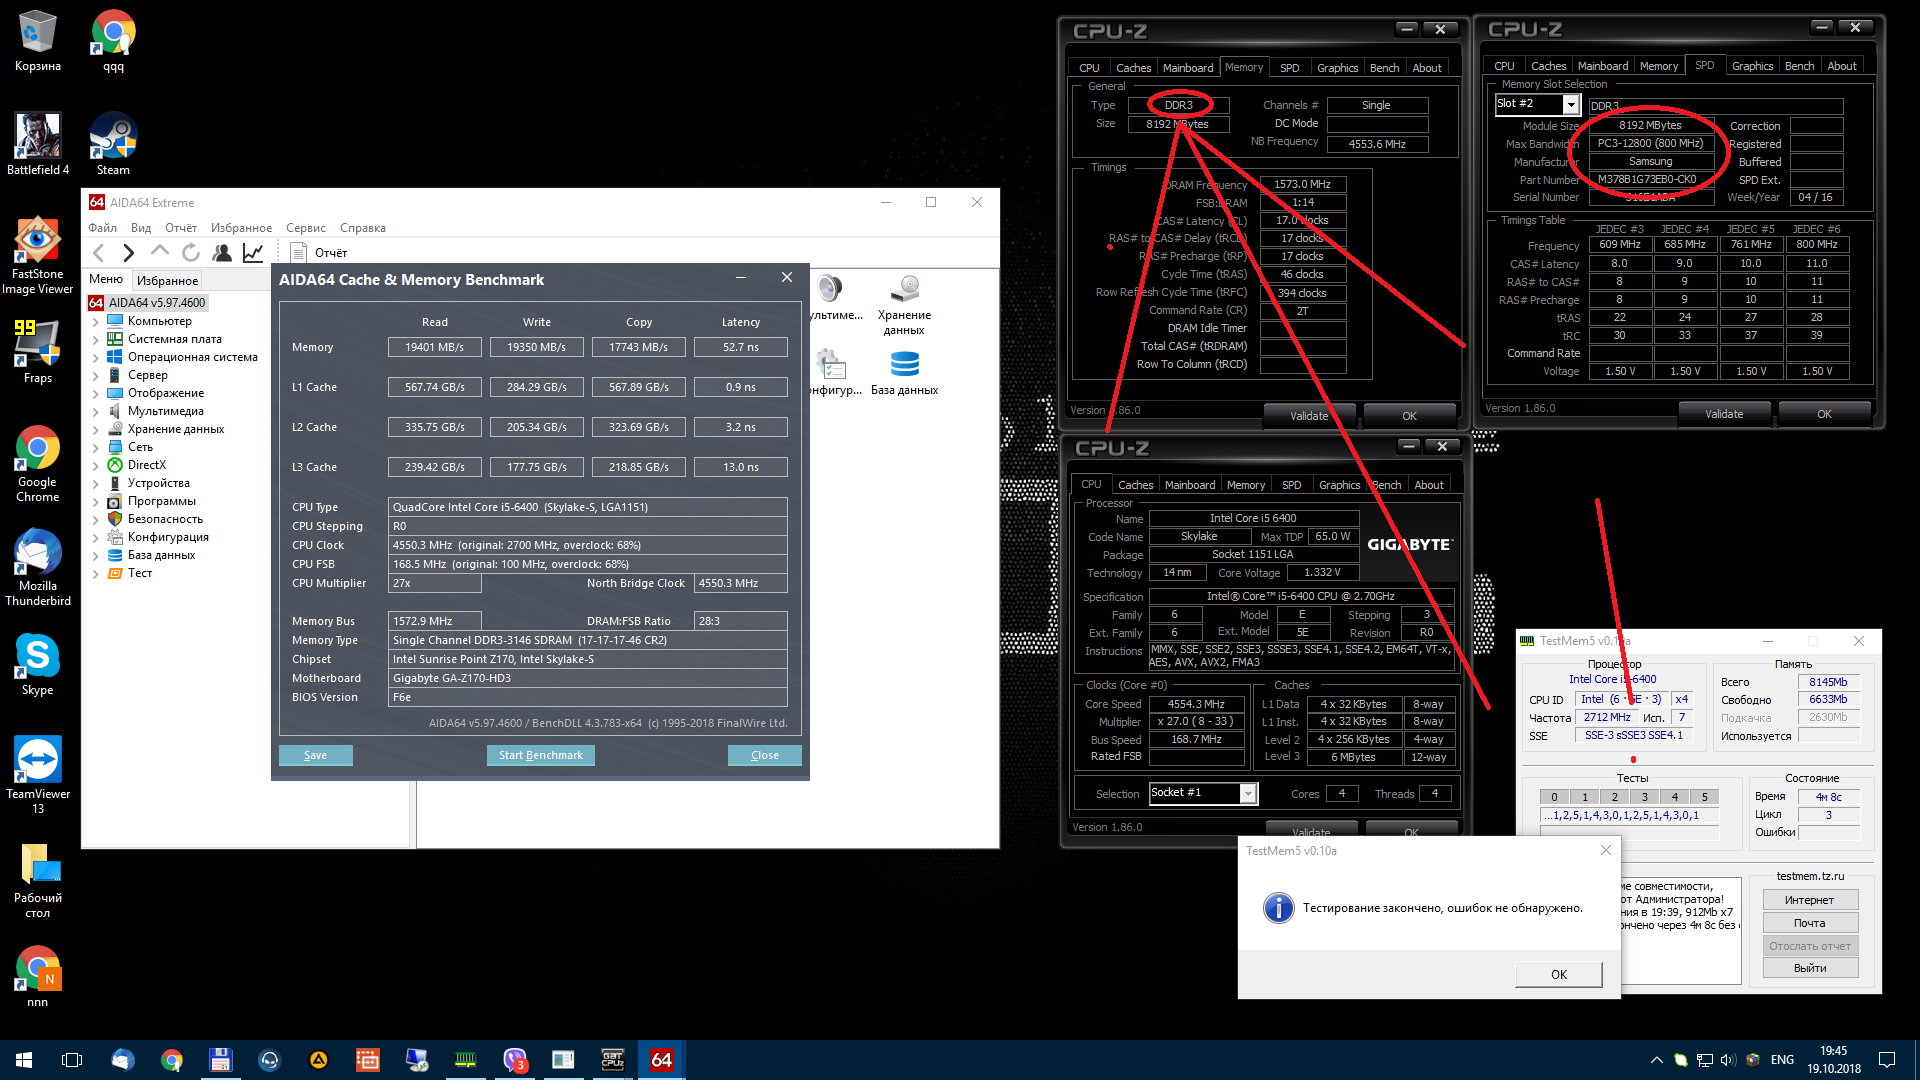Click the CPU-Z icon in the taskbar
The height and width of the screenshot is (1080, 1920).
612,1060
